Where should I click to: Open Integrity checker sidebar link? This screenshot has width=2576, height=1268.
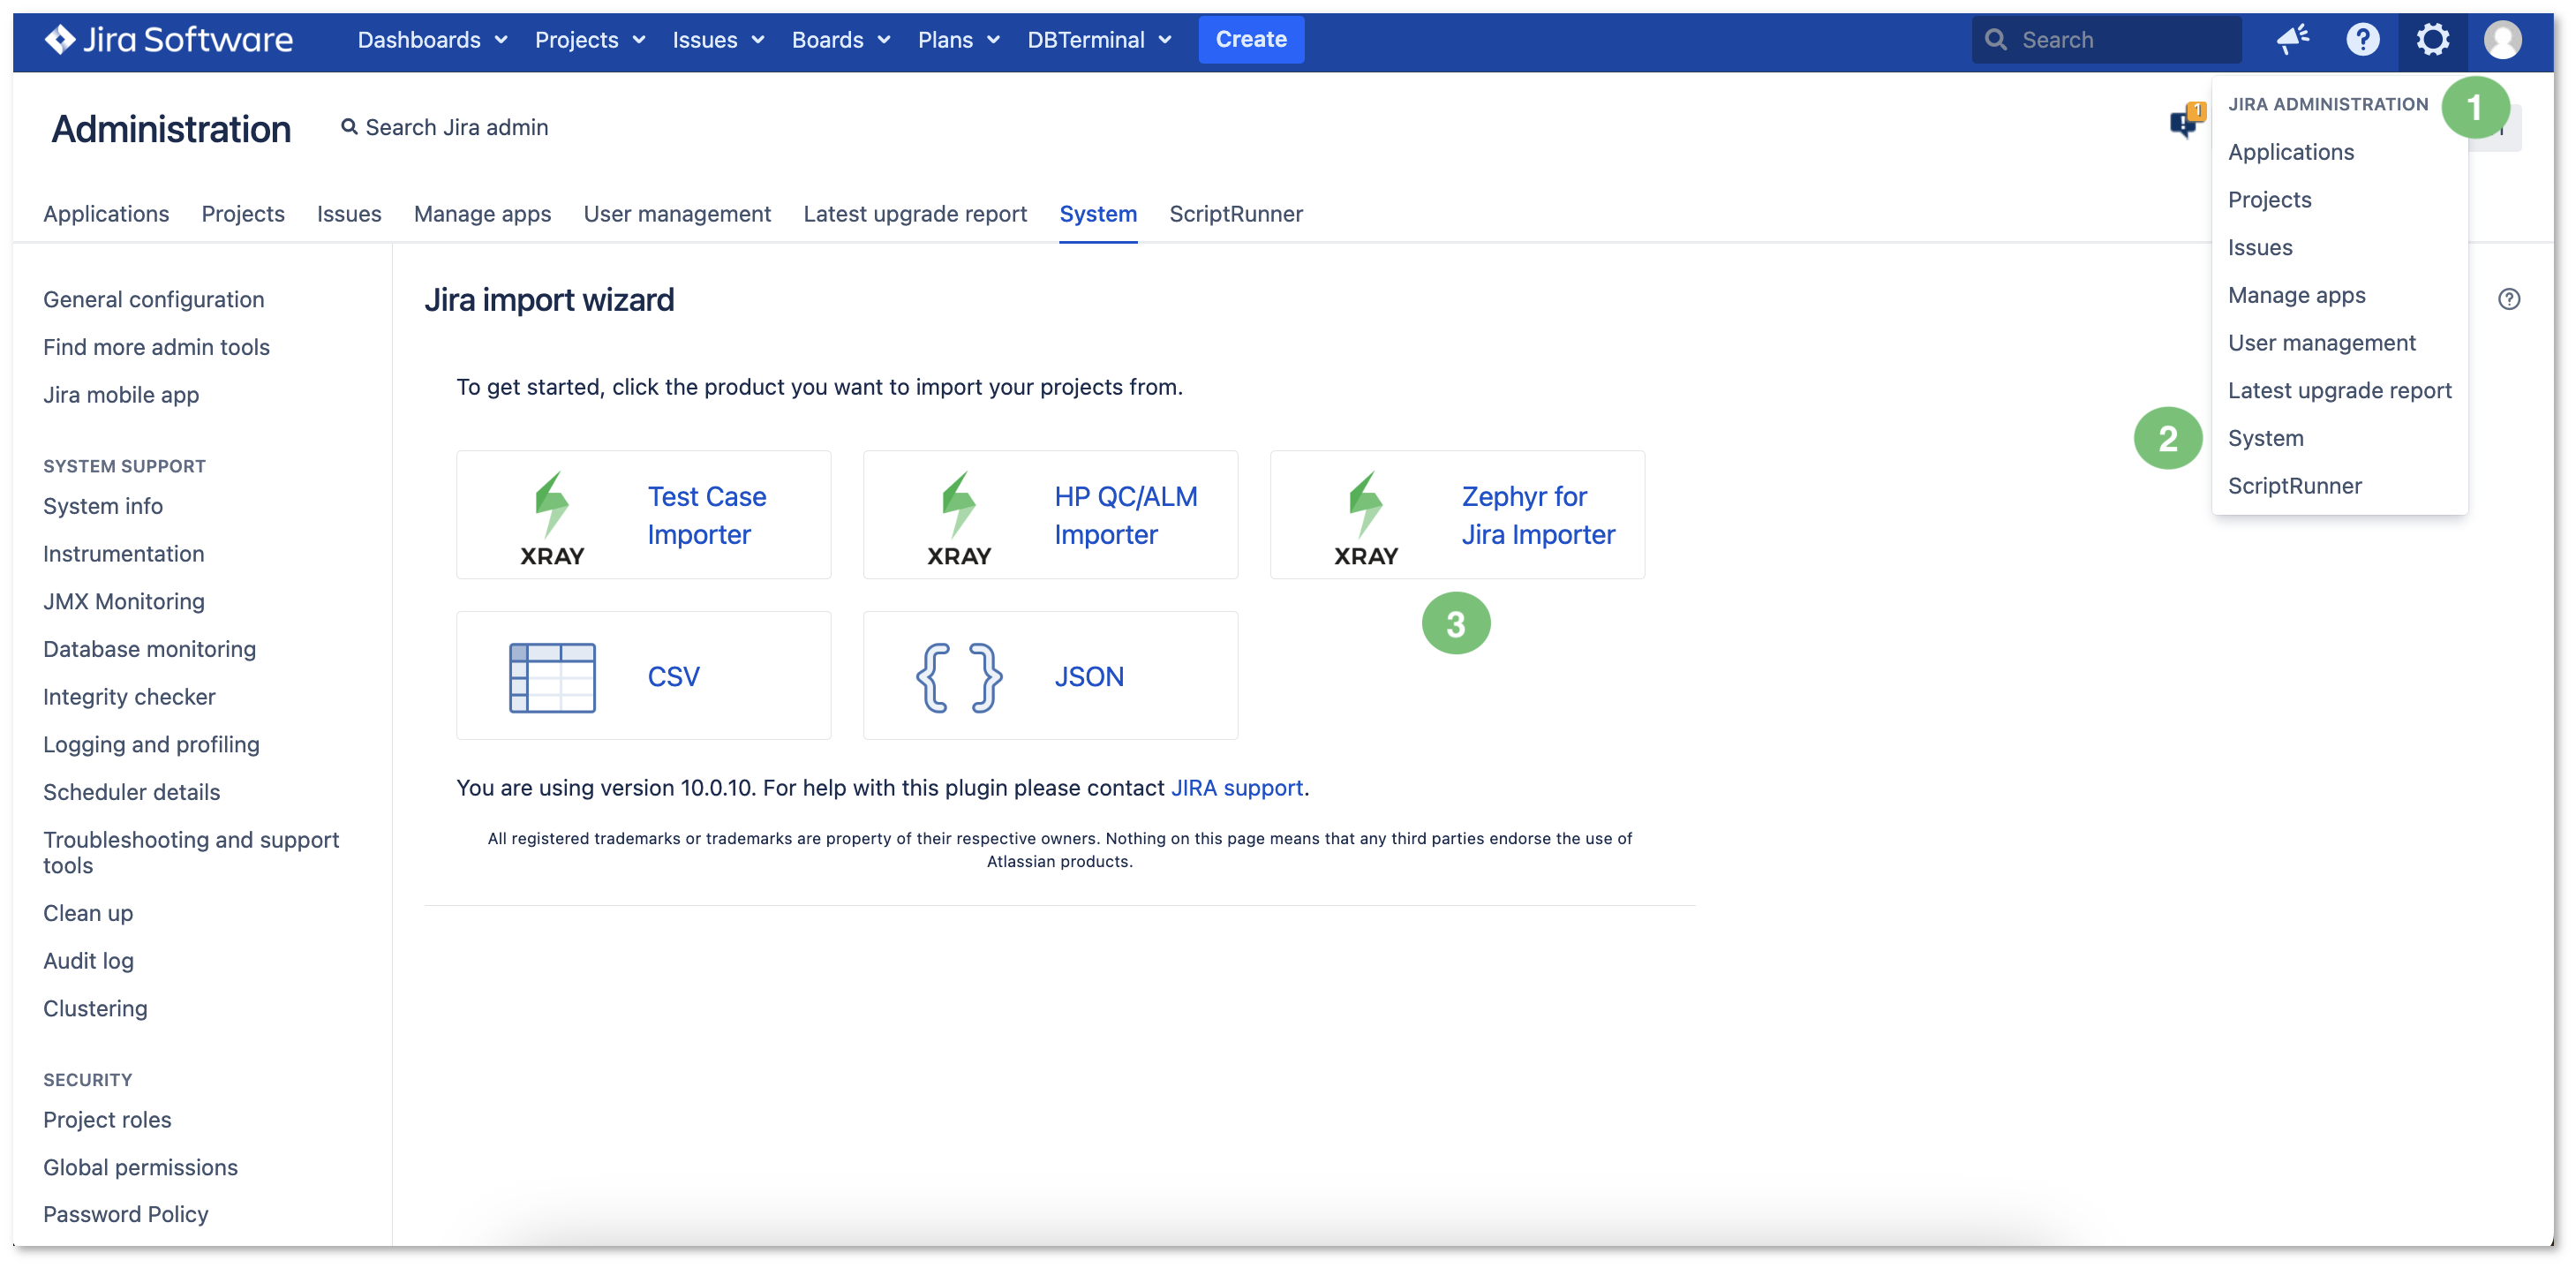(x=129, y=697)
